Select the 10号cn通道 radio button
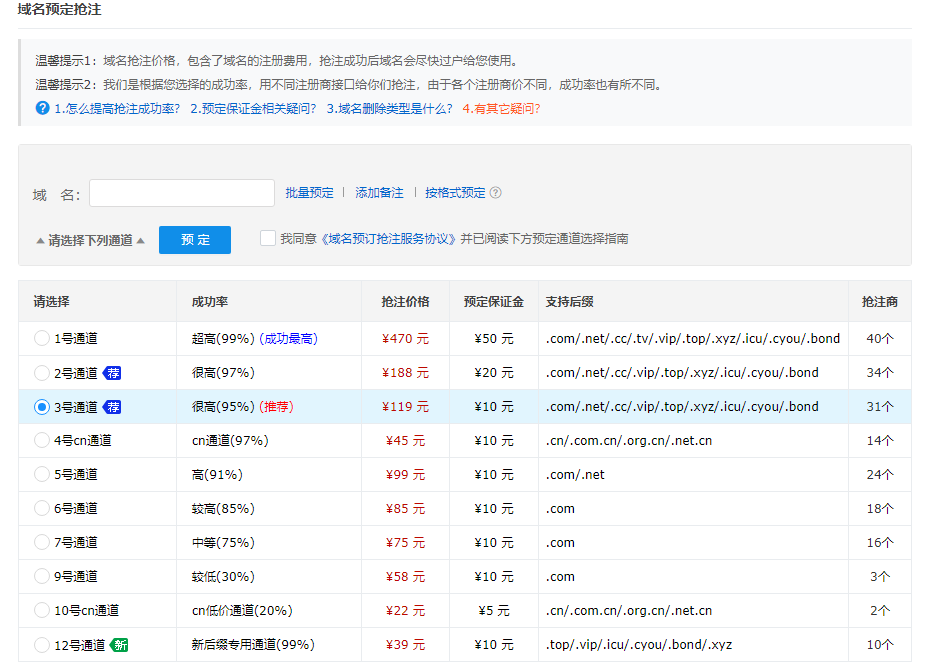The height and width of the screenshot is (671, 930). 42,610
